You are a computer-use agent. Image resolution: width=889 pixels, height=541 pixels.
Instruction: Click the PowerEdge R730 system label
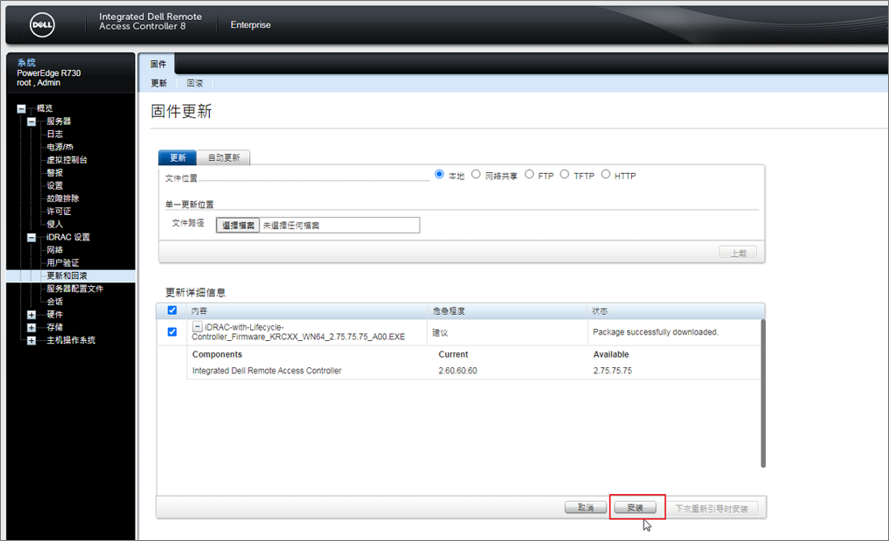coord(49,73)
